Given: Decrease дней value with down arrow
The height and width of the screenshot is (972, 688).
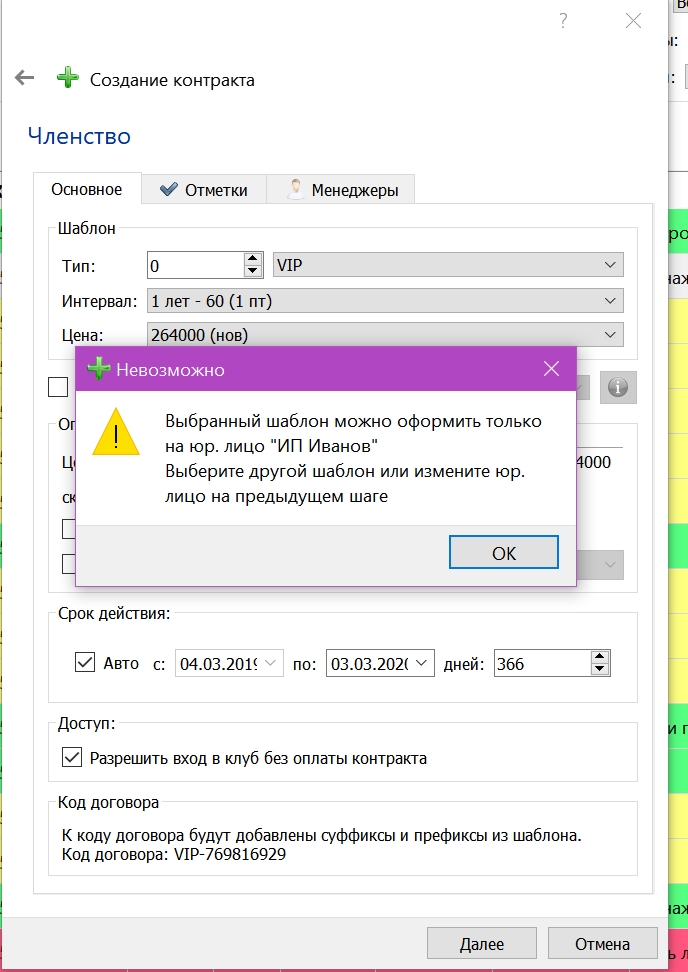Looking at the screenshot, I should [x=599, y=669].
